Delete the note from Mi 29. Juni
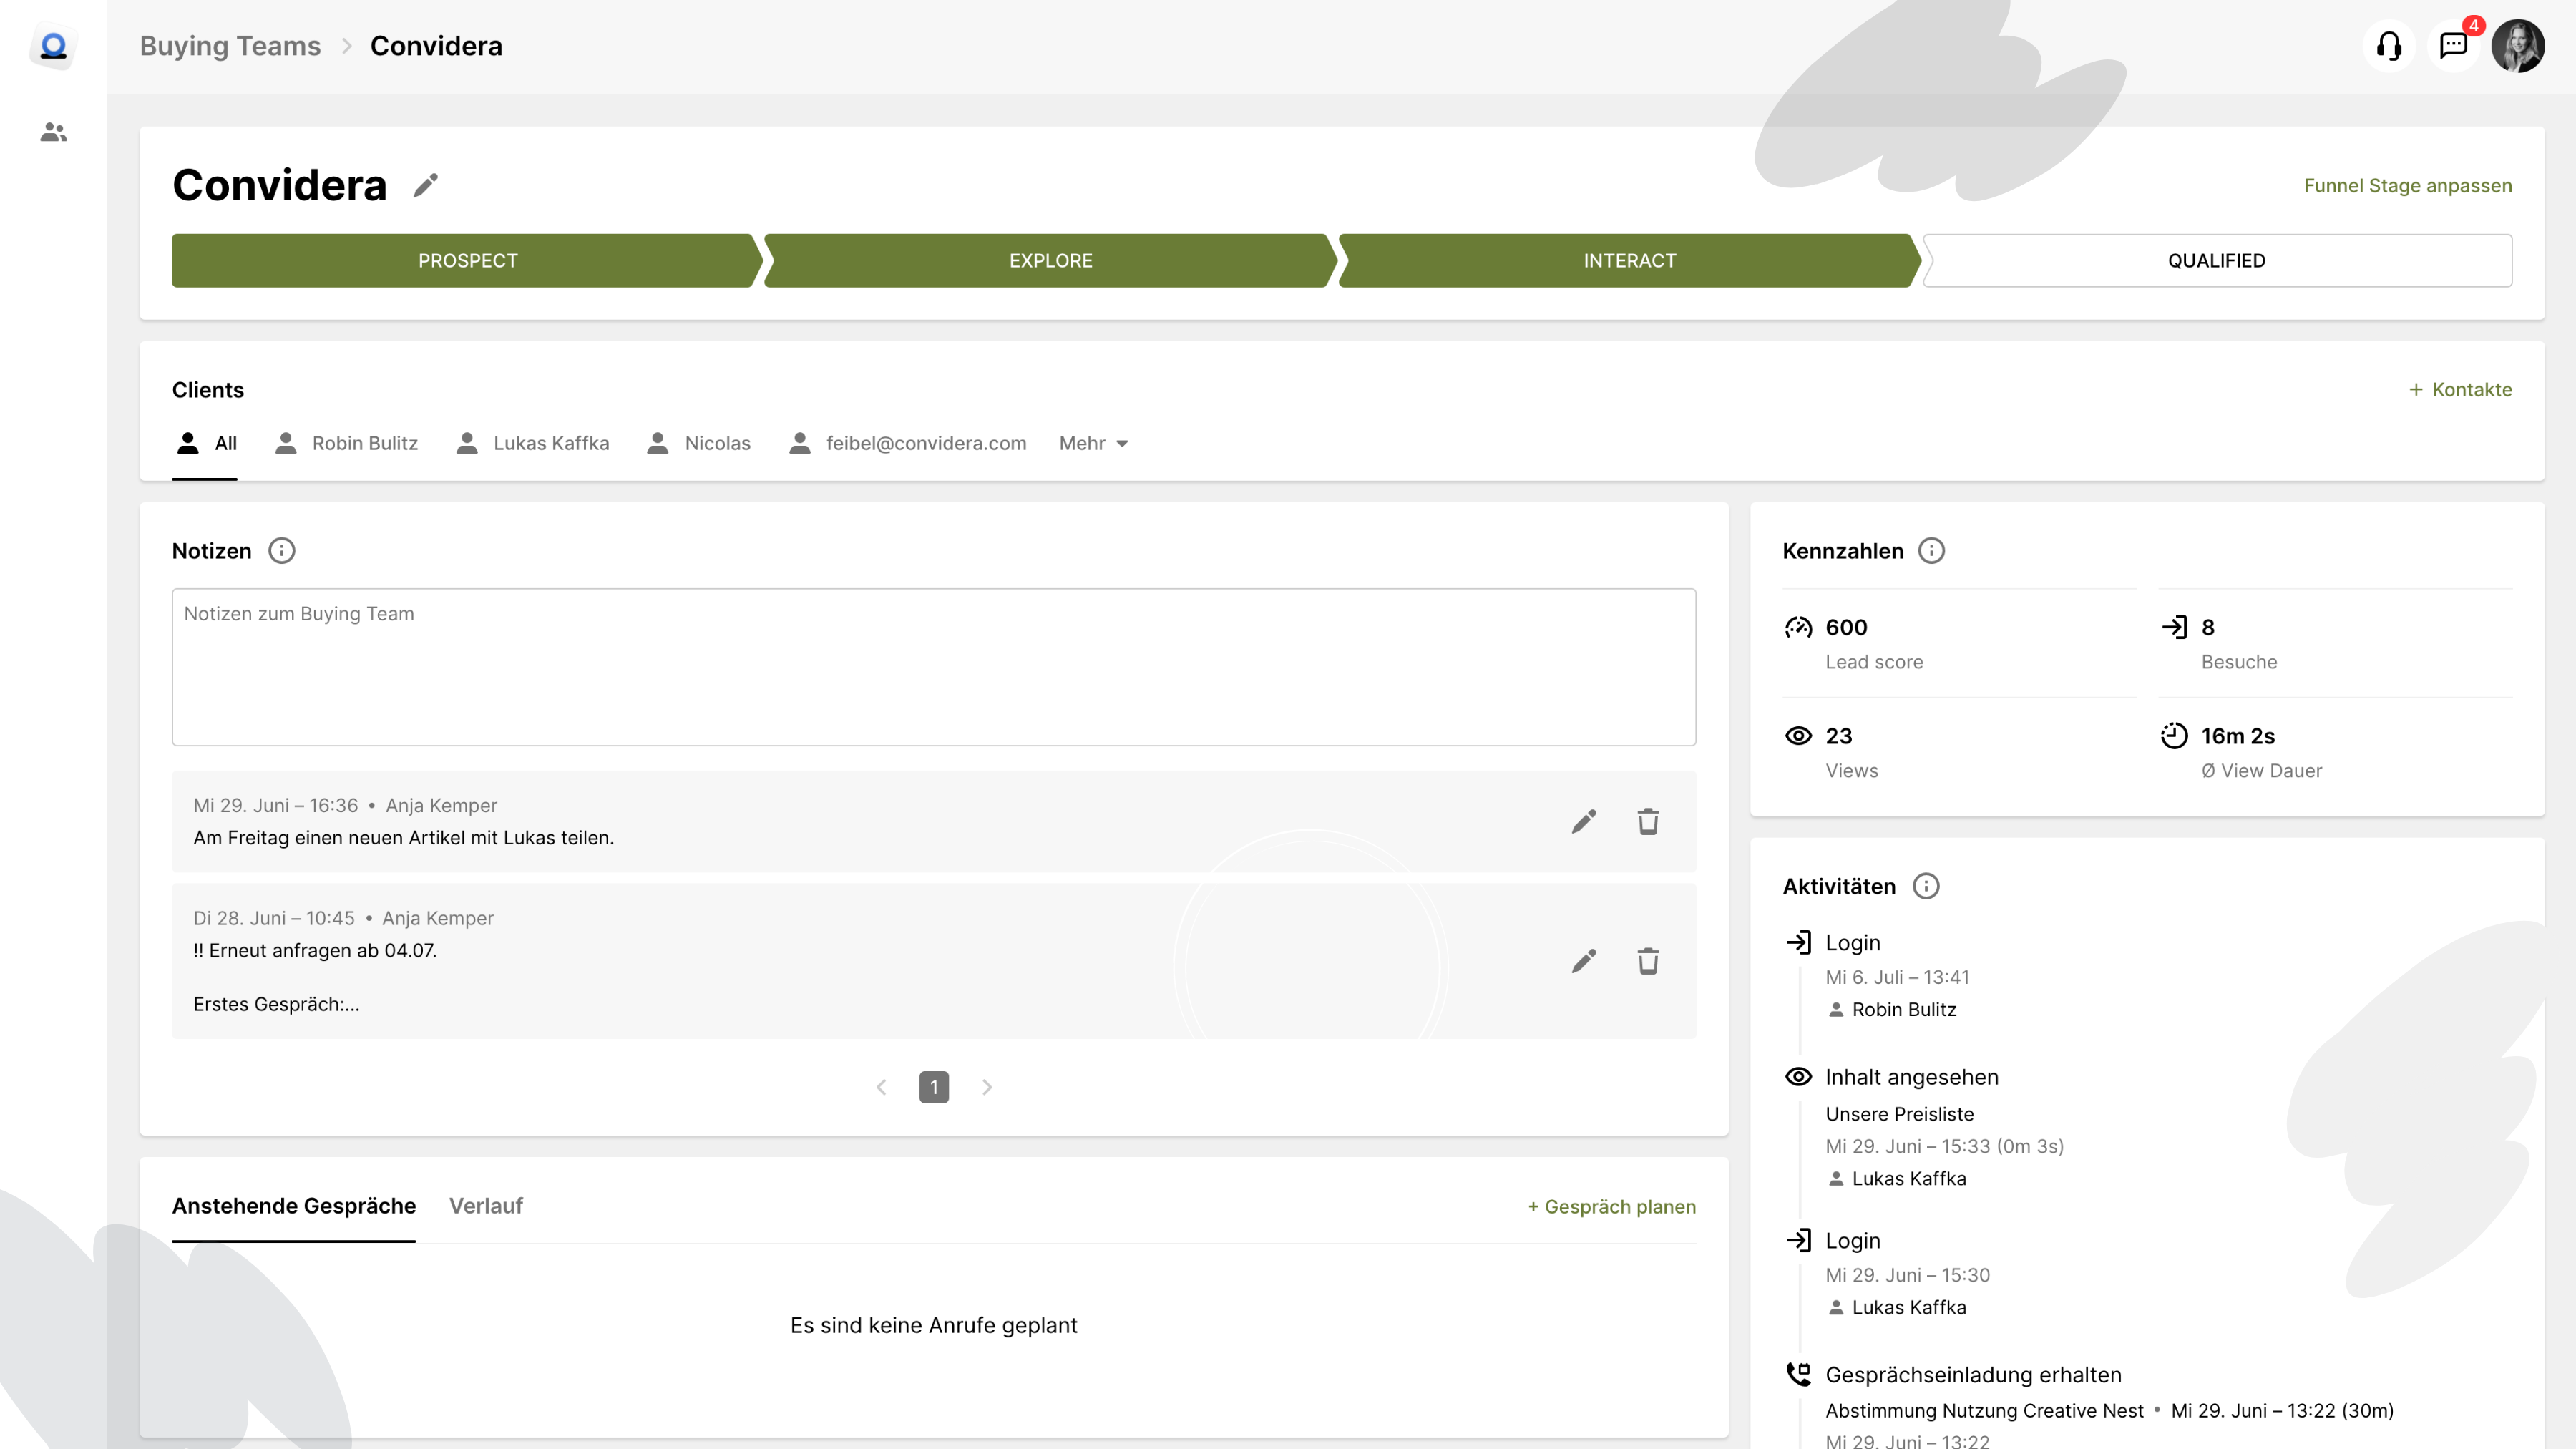2576x1449 pixels. pos(1648,821)
